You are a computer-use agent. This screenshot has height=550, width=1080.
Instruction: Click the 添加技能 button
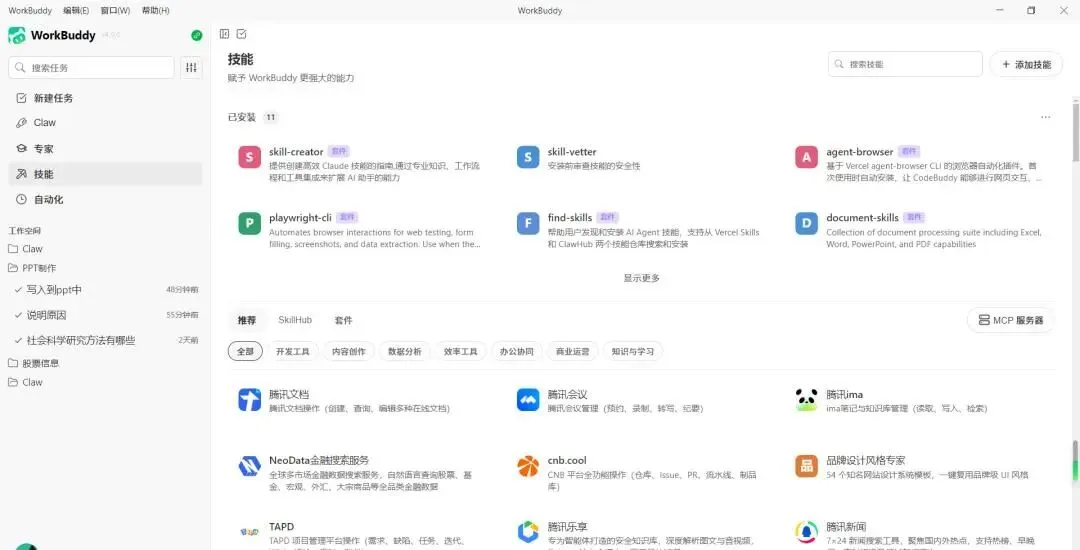click(x=1026, y=64)
